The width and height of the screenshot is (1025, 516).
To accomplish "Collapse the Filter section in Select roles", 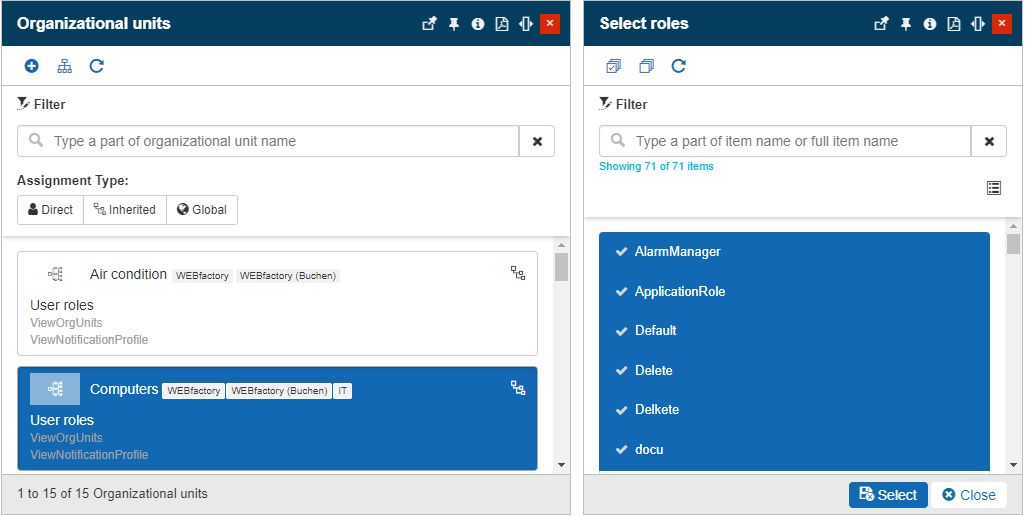I will pos(624,104).
